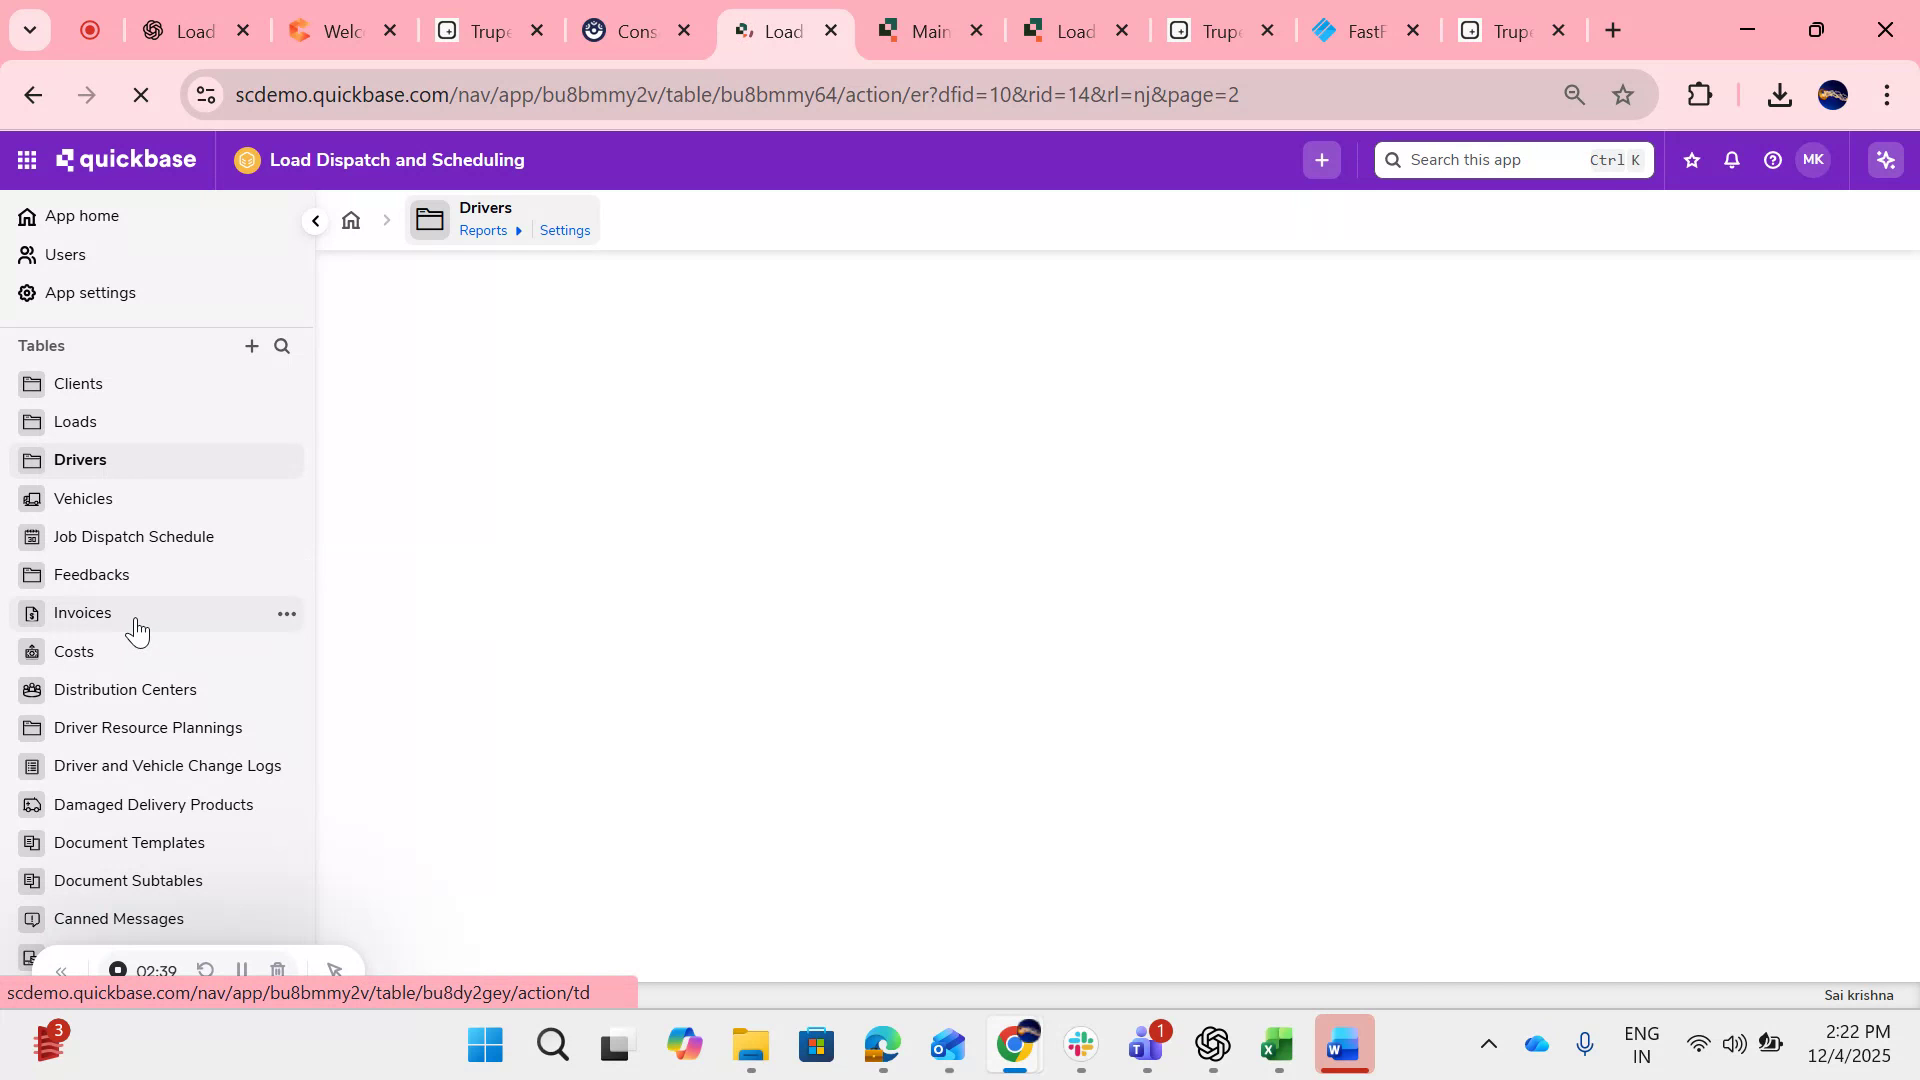Screen dimensions: 1920x1080
Task: Go to App home in the sidebar
Action: tap(82, 216)
